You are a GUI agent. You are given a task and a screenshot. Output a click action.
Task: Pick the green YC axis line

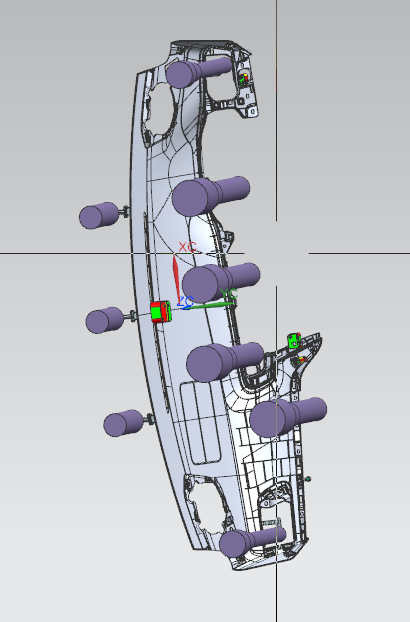[210, 305]
